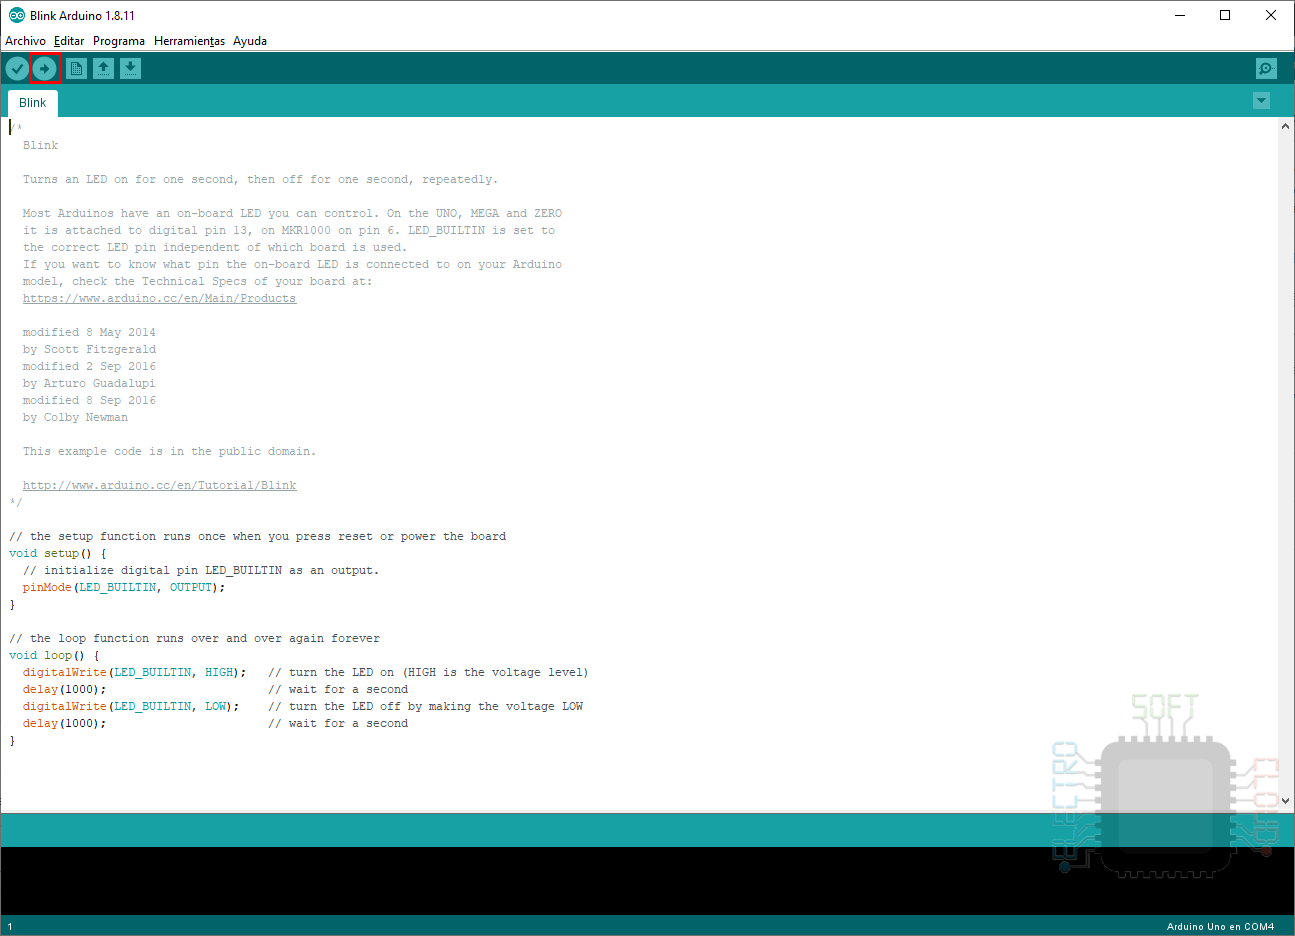Viewport: 1295px width, 936px height.
Task: Close the Arduino IDE window
Action: 1271,15
